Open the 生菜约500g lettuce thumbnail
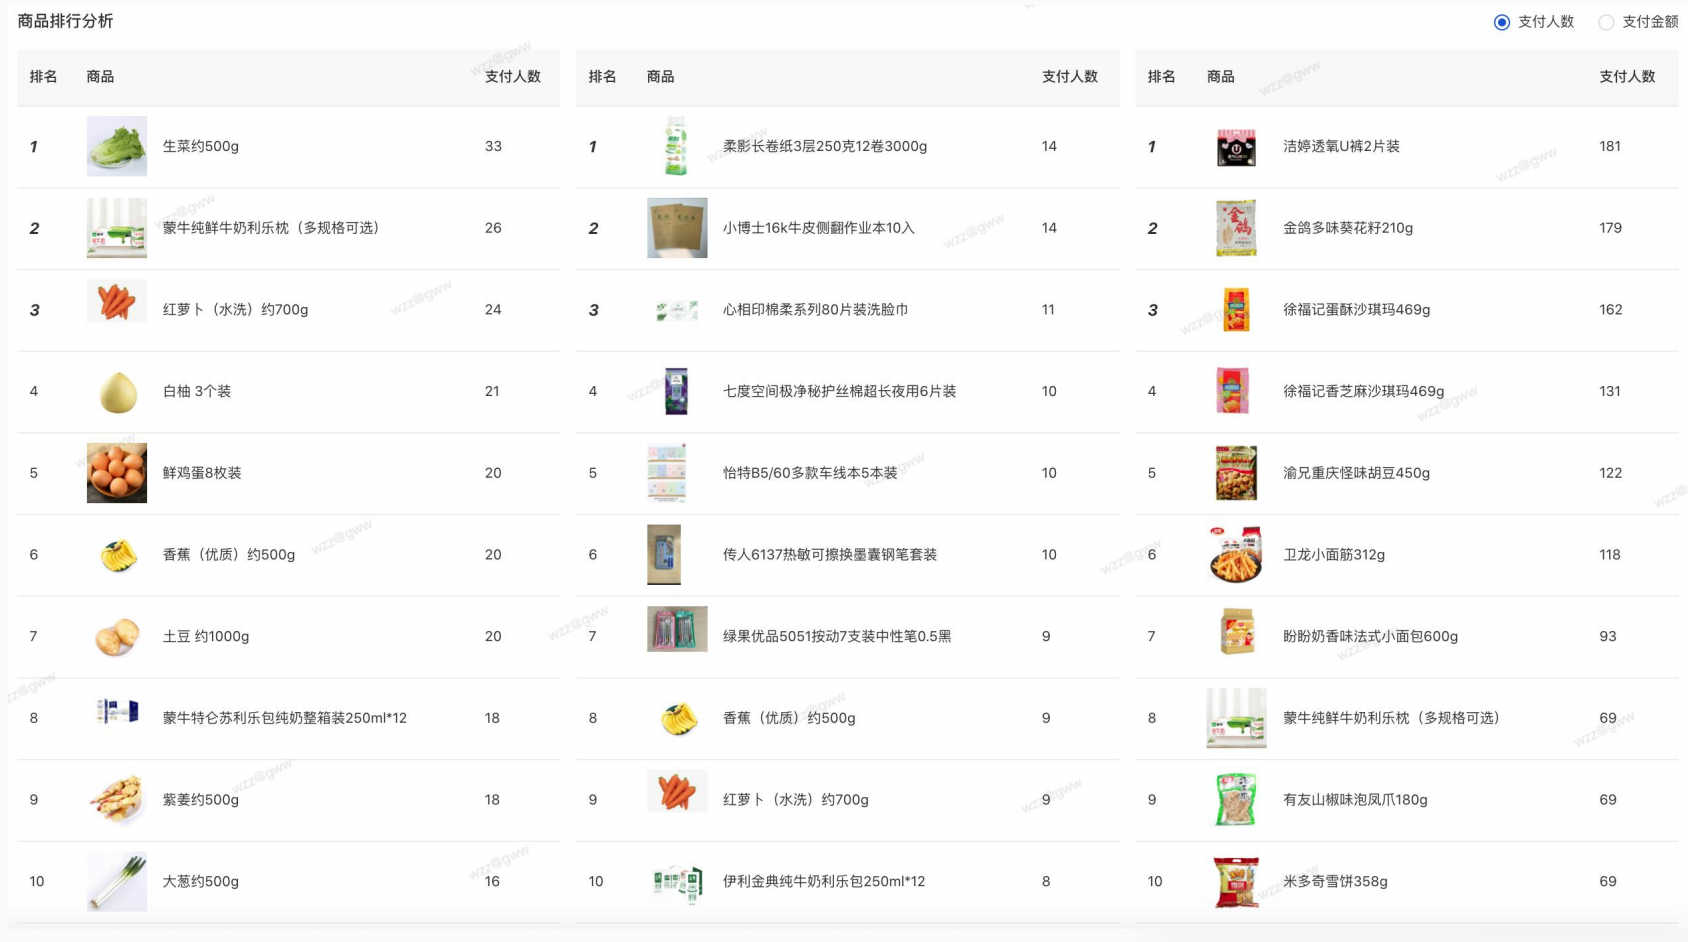 [x=117, y=146]
